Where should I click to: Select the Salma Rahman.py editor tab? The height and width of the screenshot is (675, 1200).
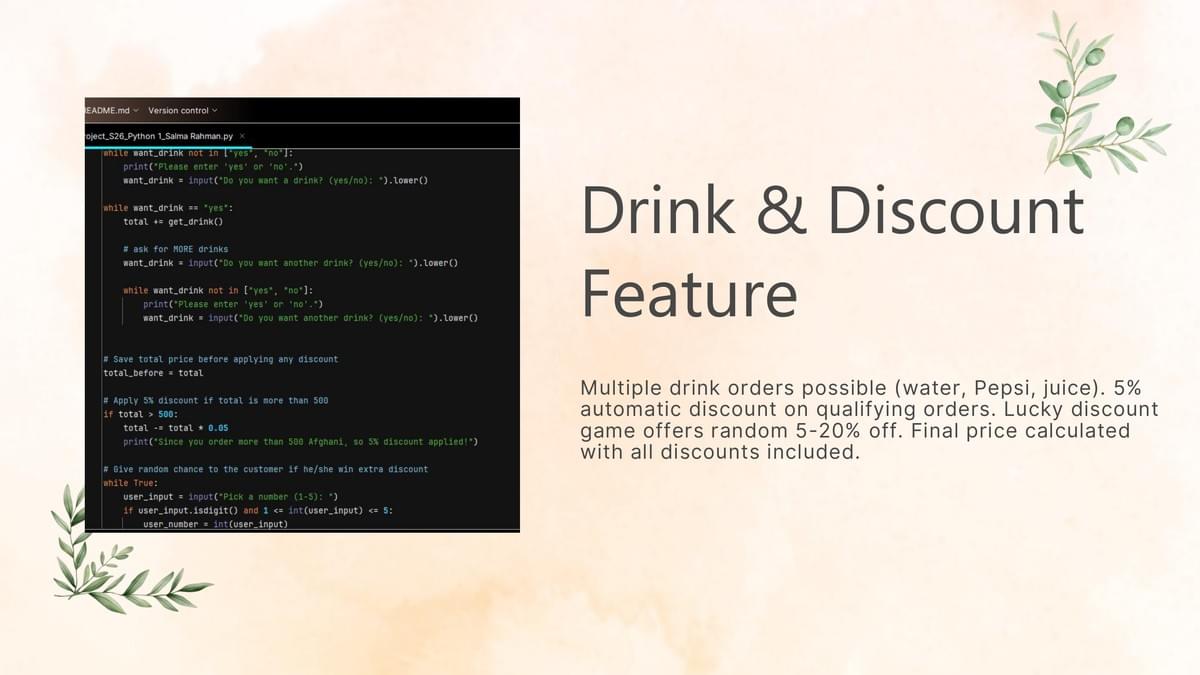click(x=159, y=136)
